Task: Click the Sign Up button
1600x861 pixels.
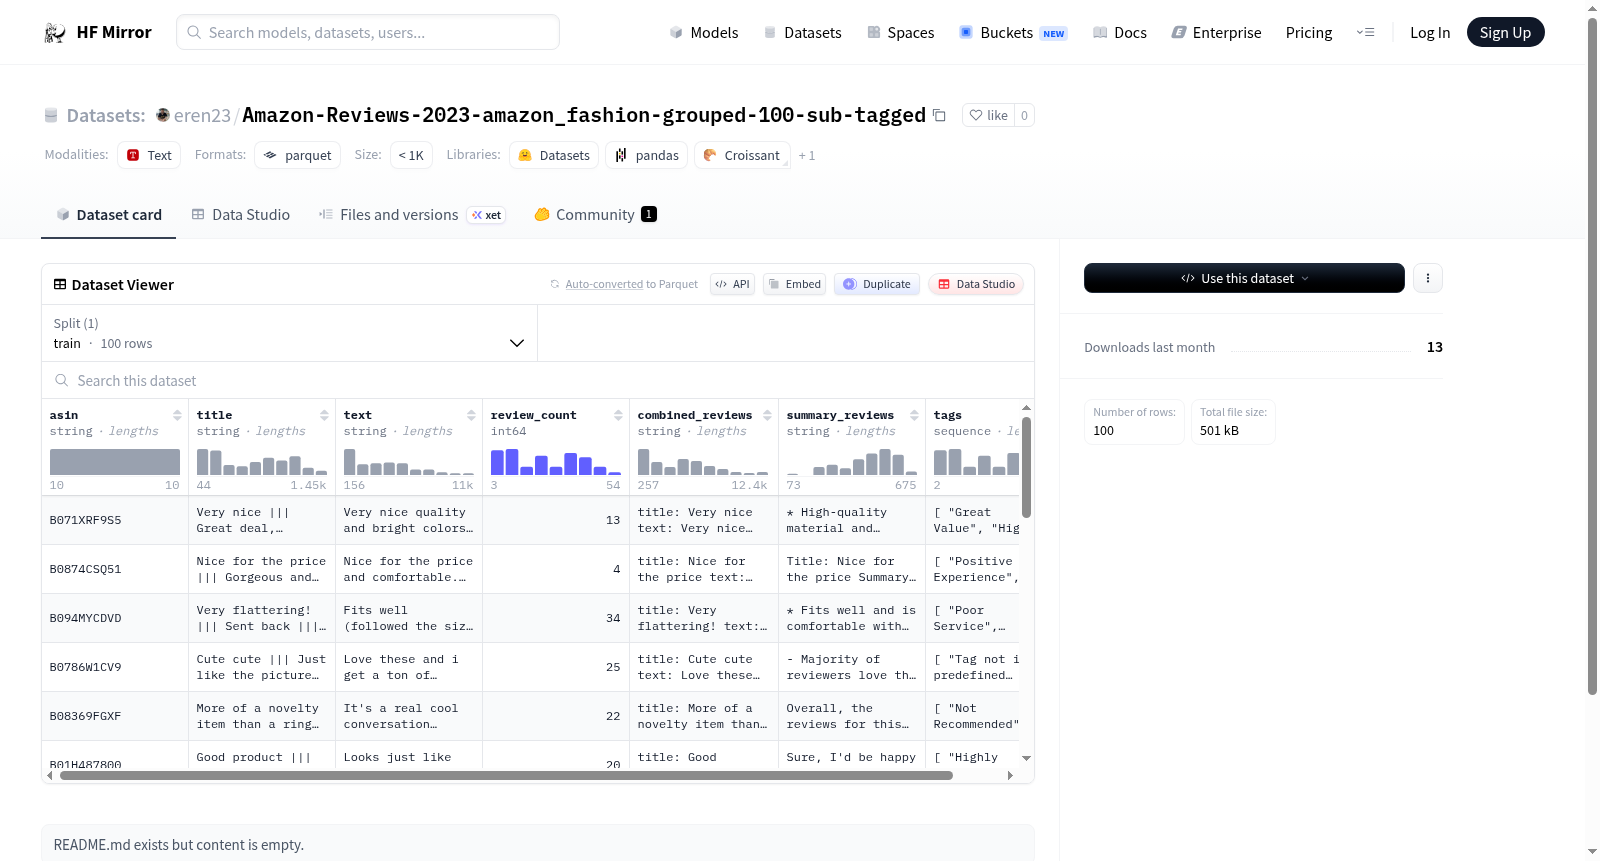Action: [x=1505, y=33]
